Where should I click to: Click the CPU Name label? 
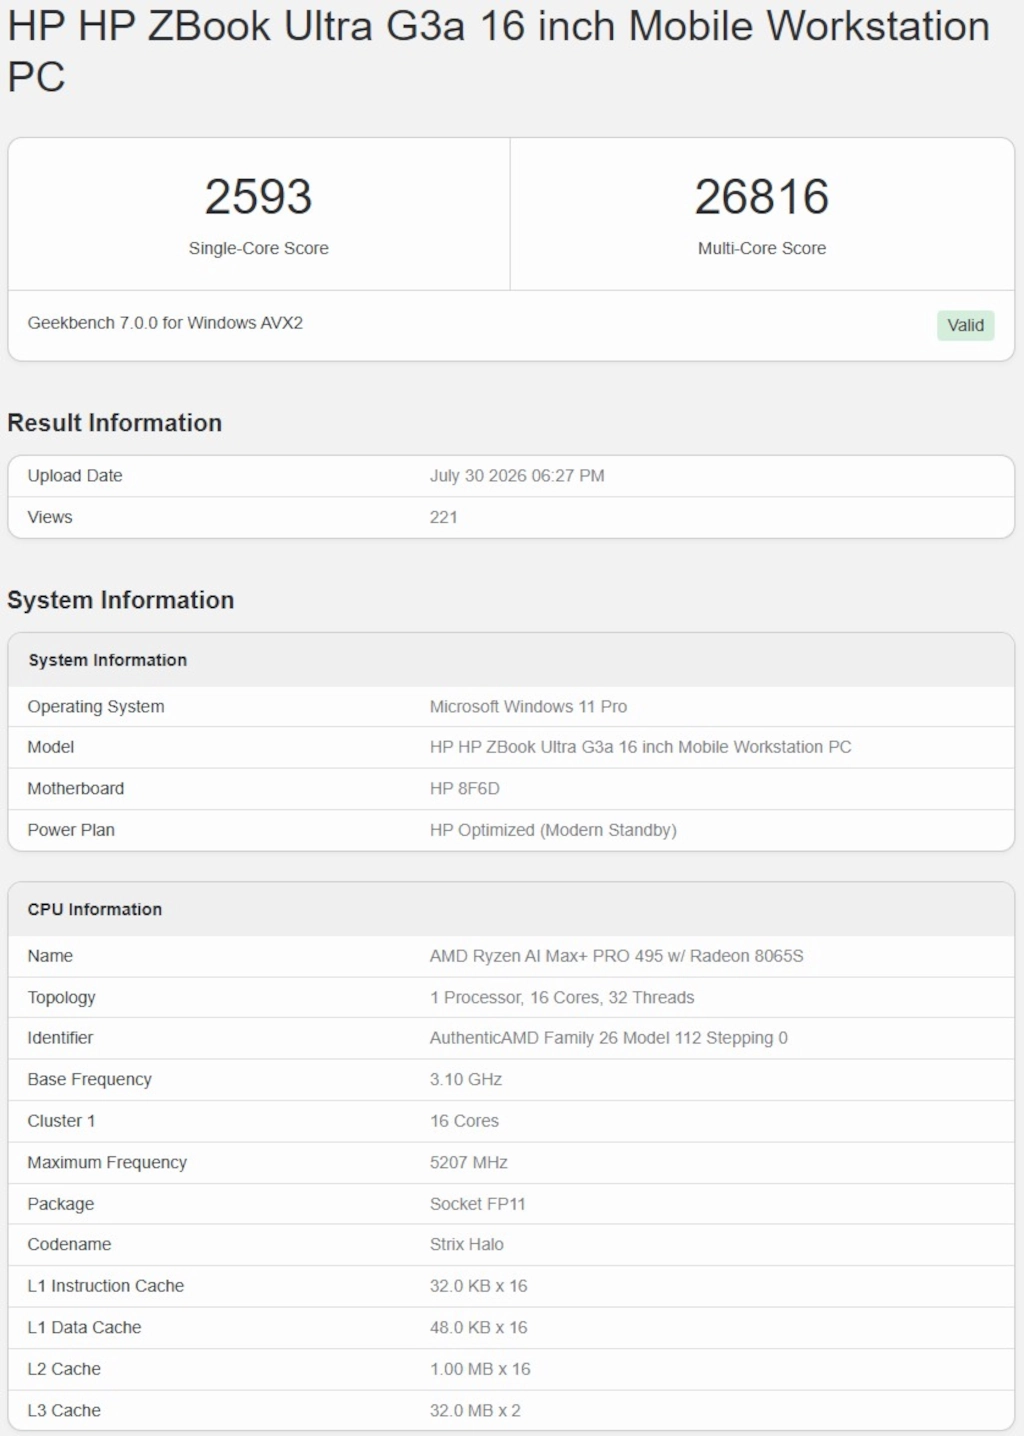coord(50,956)
